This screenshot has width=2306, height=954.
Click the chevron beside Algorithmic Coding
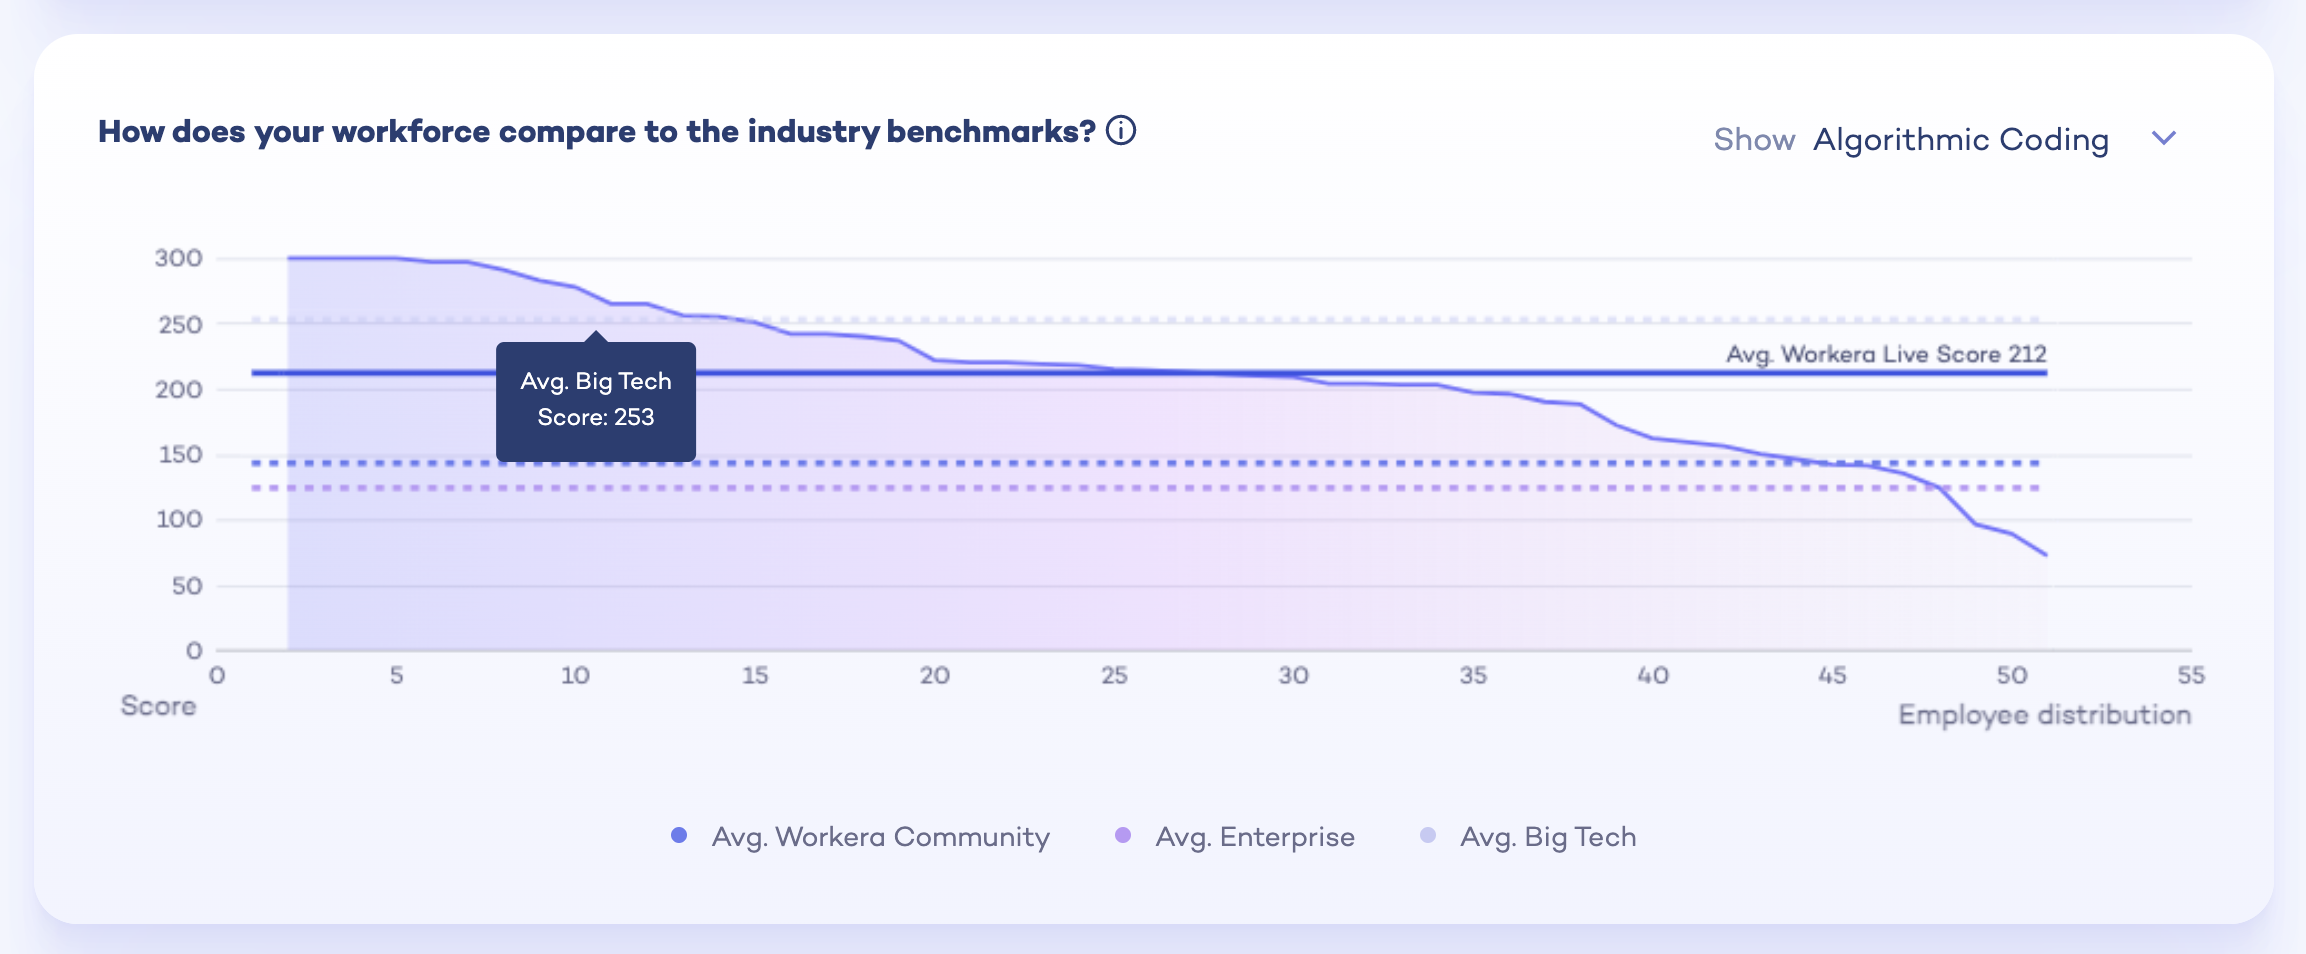click(x=2164, y=139)
